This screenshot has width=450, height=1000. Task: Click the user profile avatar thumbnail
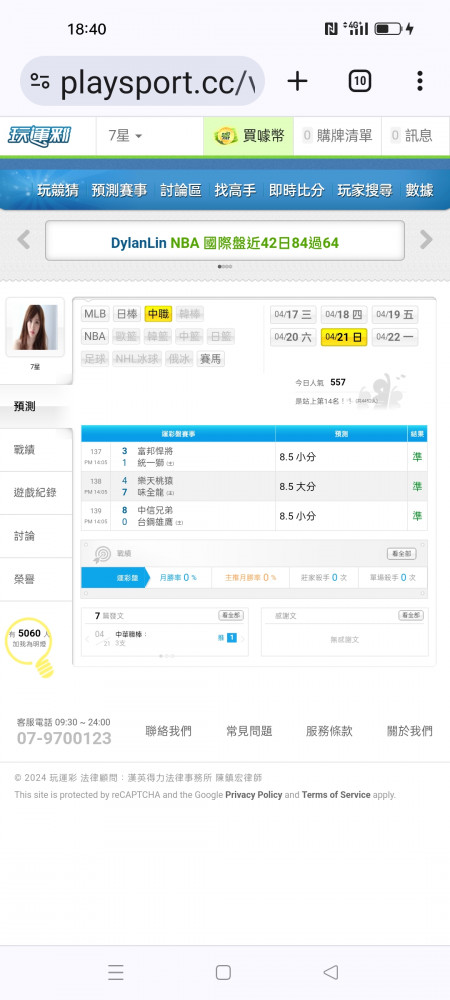[x=35, y=327]
